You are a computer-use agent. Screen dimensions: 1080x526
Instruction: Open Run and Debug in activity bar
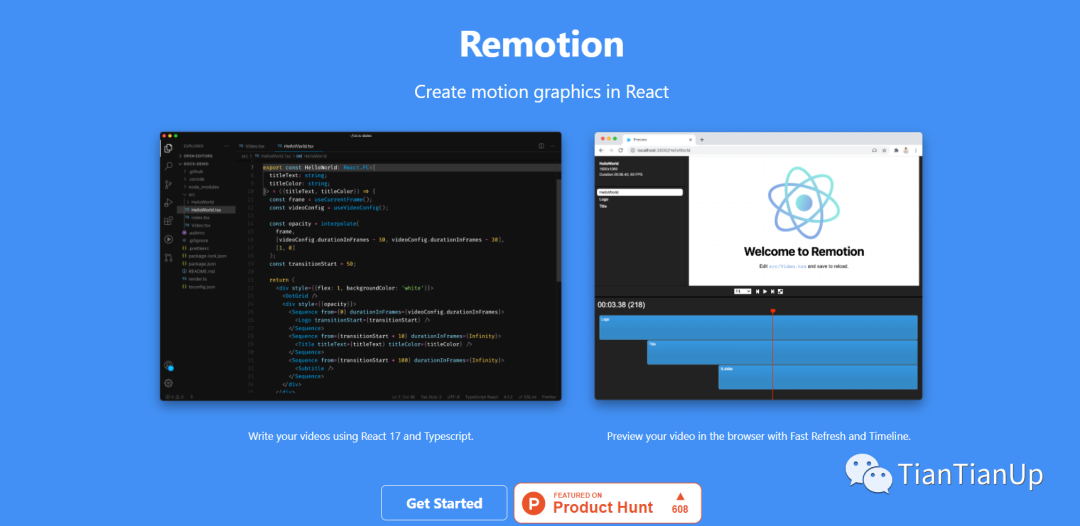tap(168, 202)
